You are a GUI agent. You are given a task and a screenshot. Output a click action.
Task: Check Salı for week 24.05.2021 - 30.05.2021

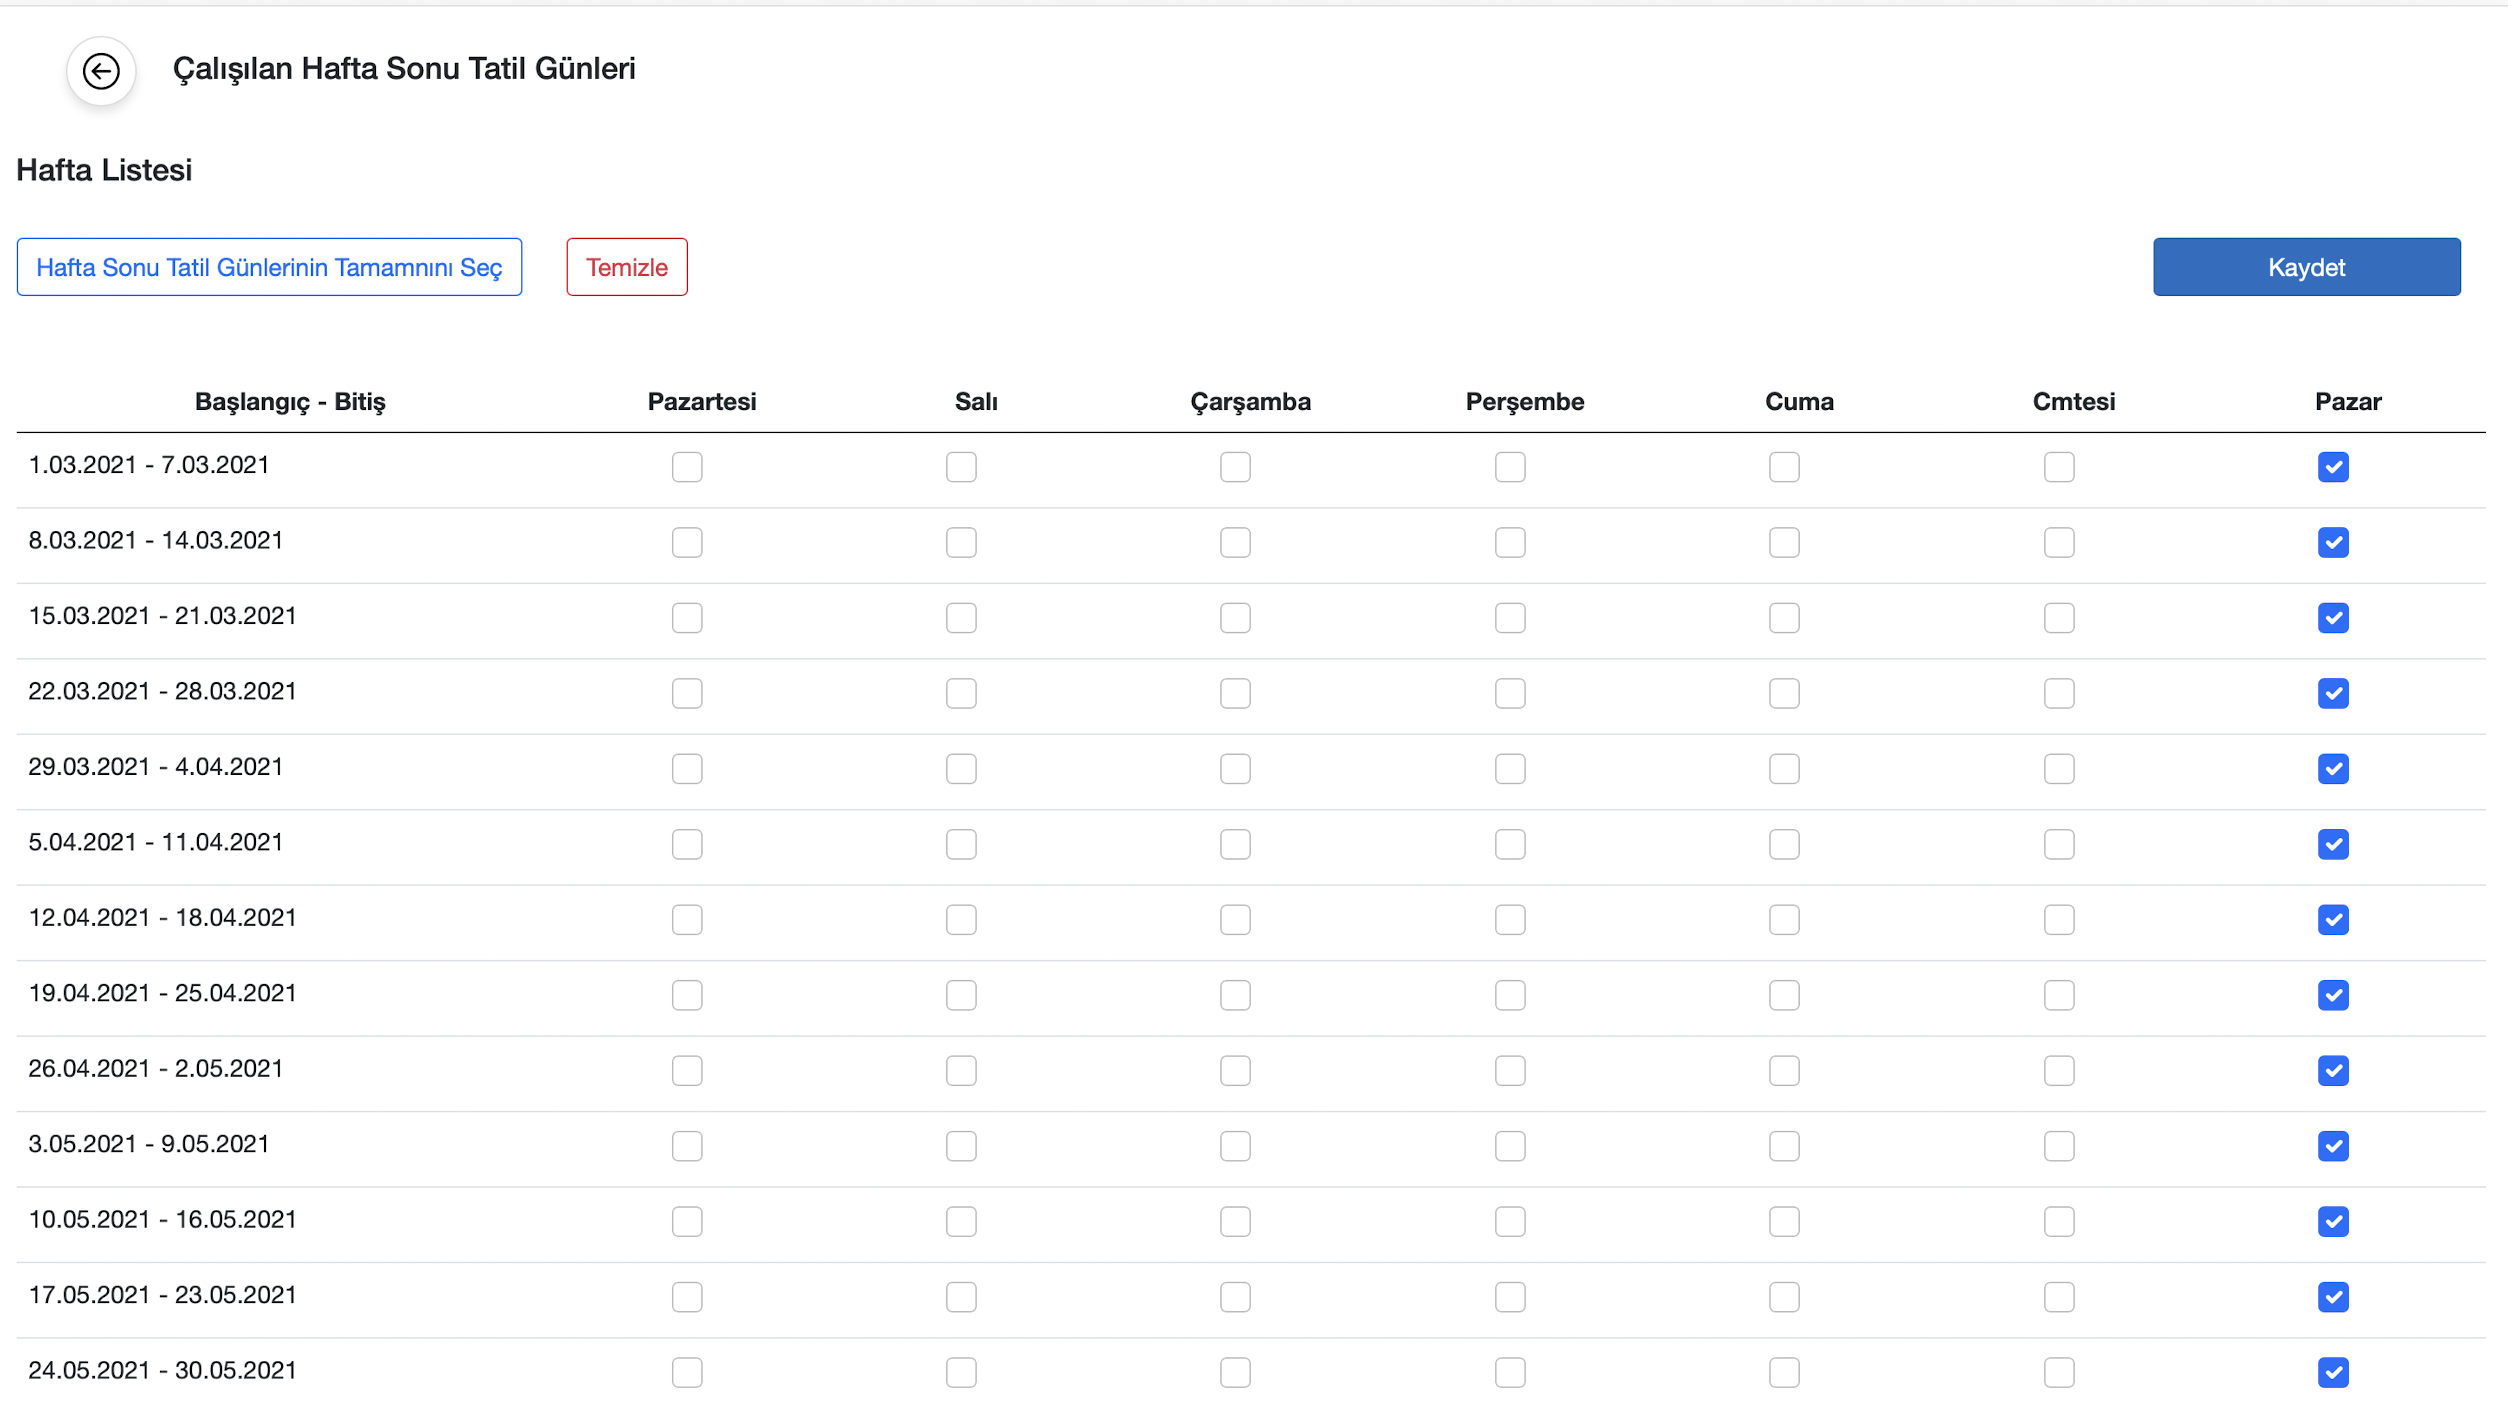coord(961,1372)
